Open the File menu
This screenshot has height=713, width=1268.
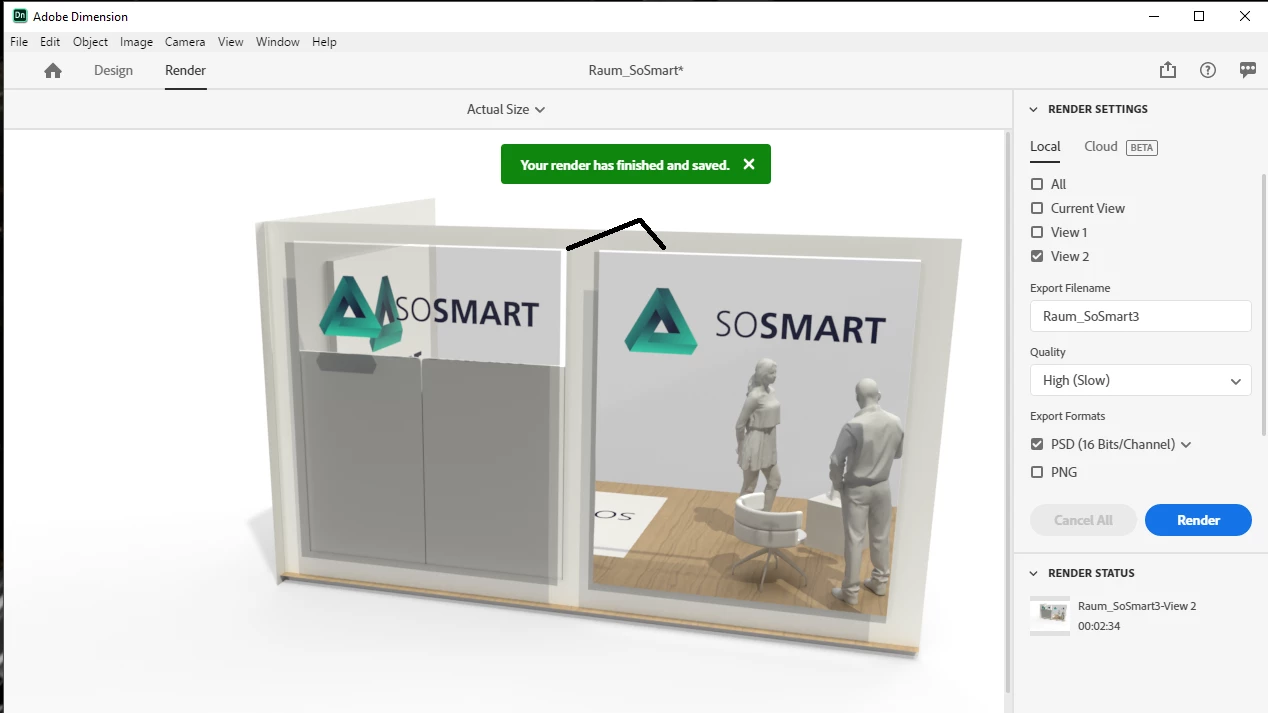19,42
